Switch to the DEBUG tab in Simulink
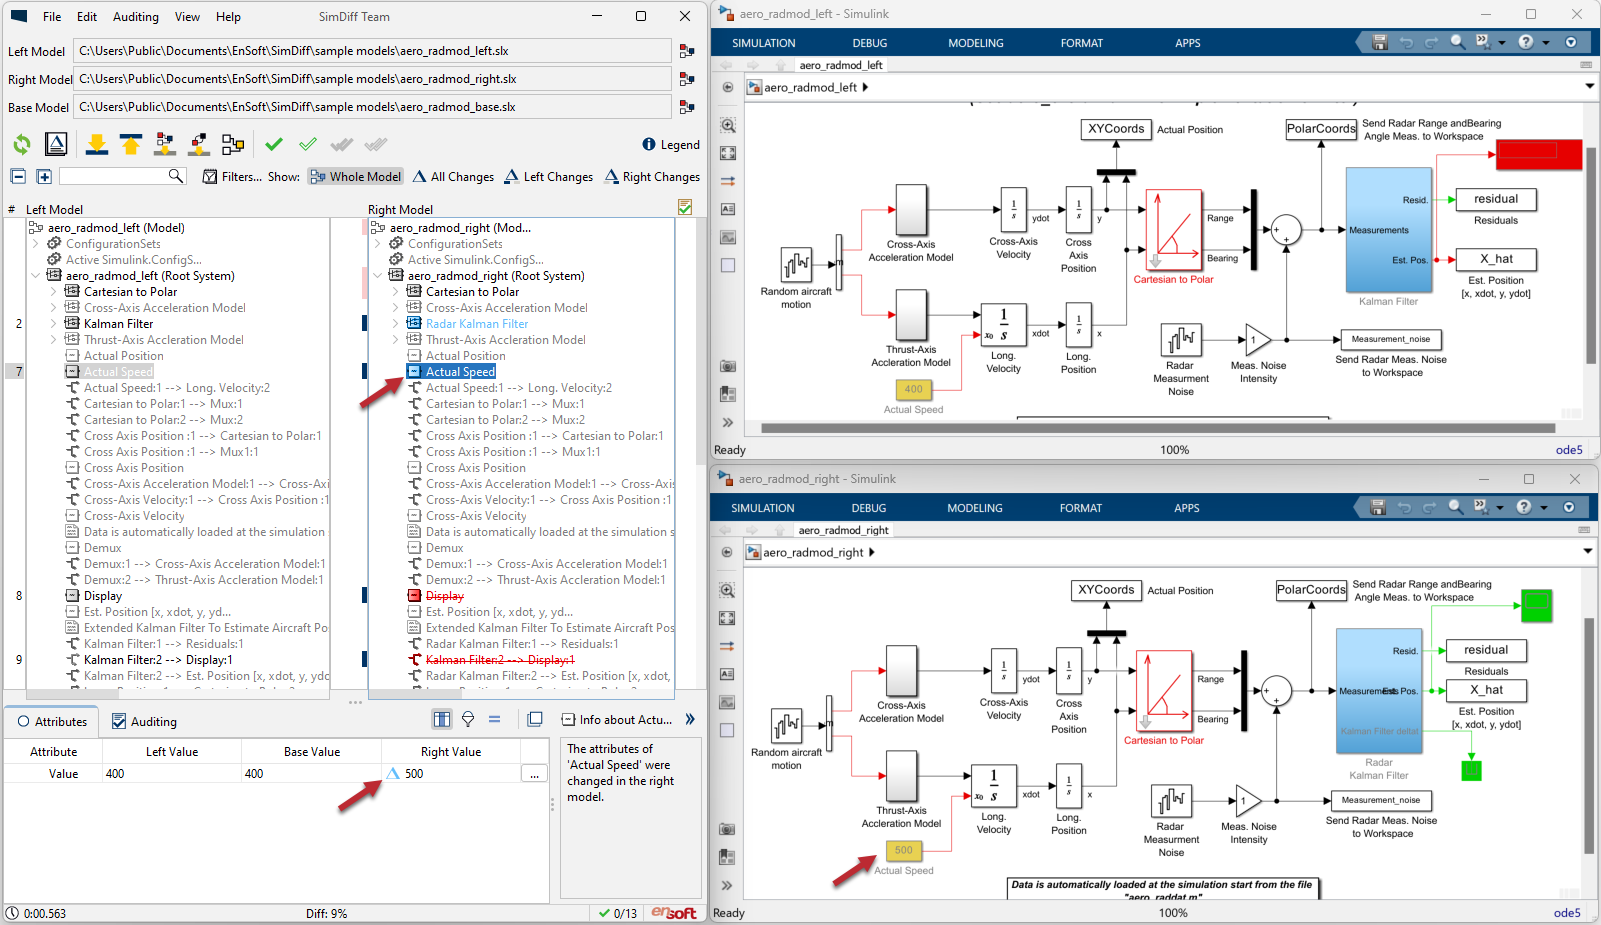 (x=869, y=42)
